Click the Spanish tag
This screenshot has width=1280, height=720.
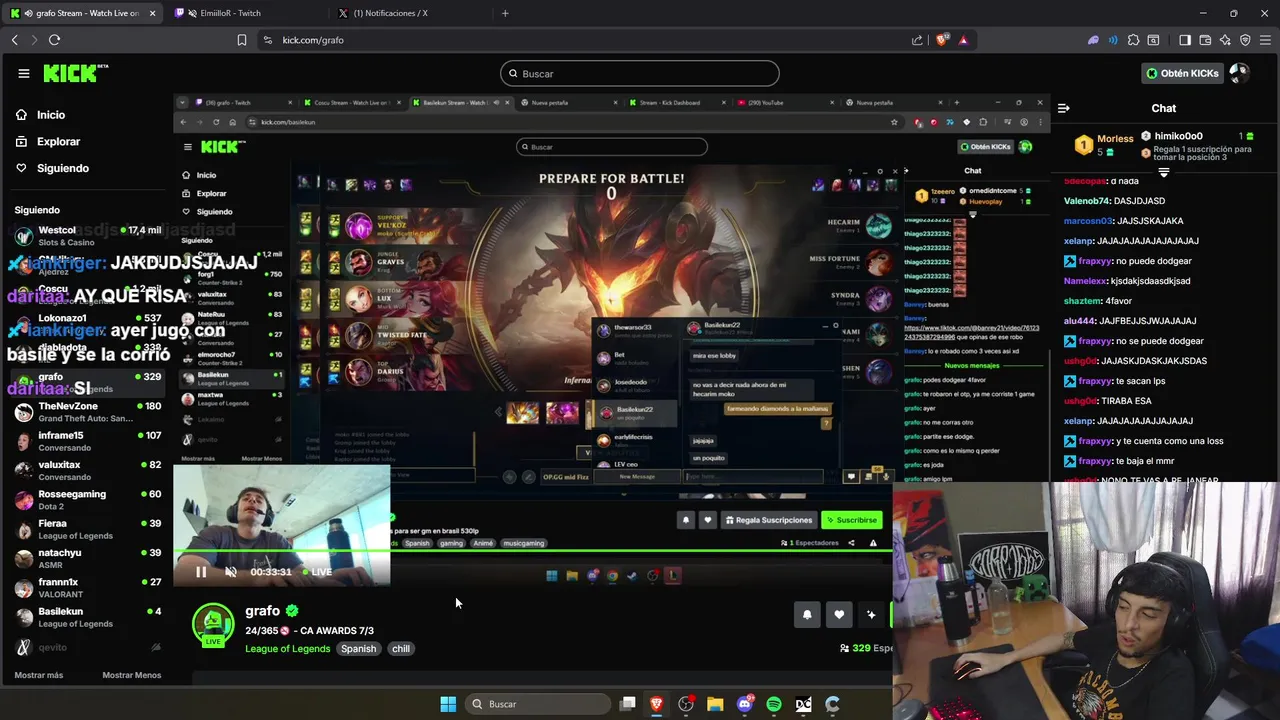358,649
